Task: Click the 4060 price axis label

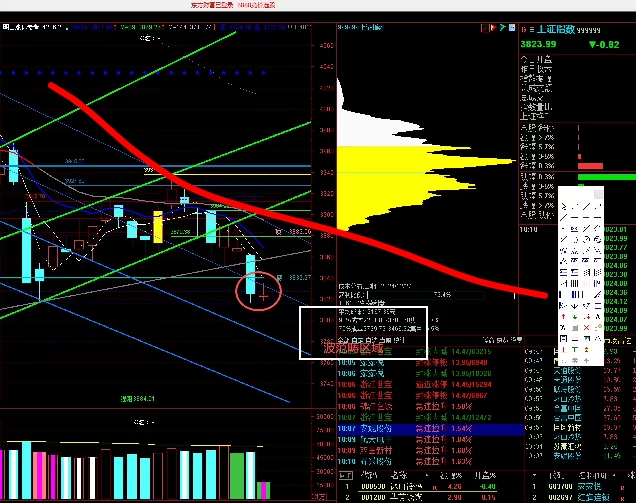Action: point(326,45)
